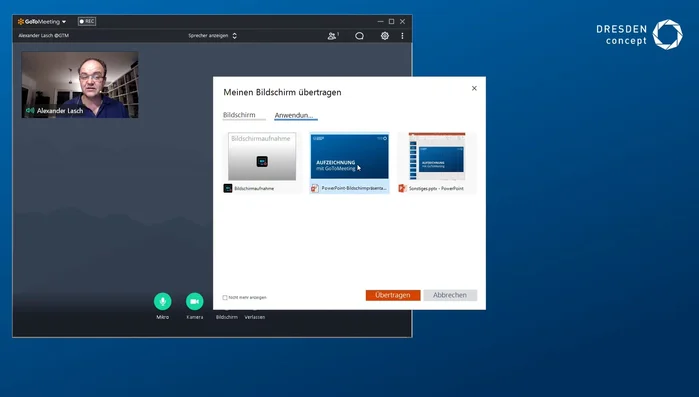The height and width of the screenshot is (397, 699).
Task: Click the Bildschirm share label
Action: click(x=227, y=317)
